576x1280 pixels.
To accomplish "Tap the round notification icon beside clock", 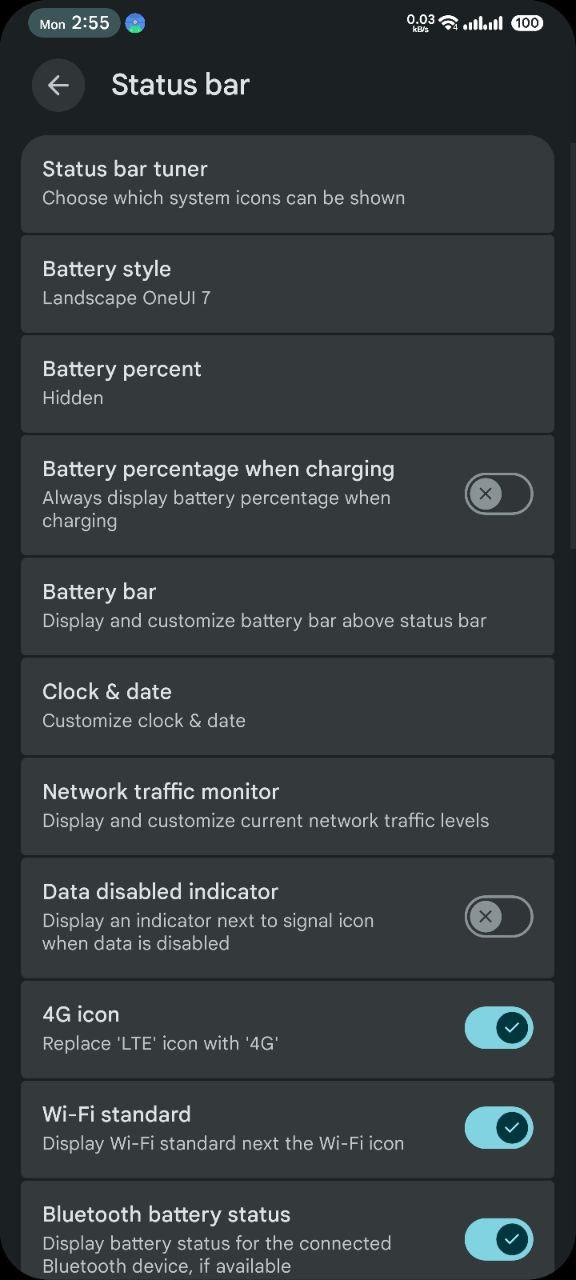I will click(135, 23).
